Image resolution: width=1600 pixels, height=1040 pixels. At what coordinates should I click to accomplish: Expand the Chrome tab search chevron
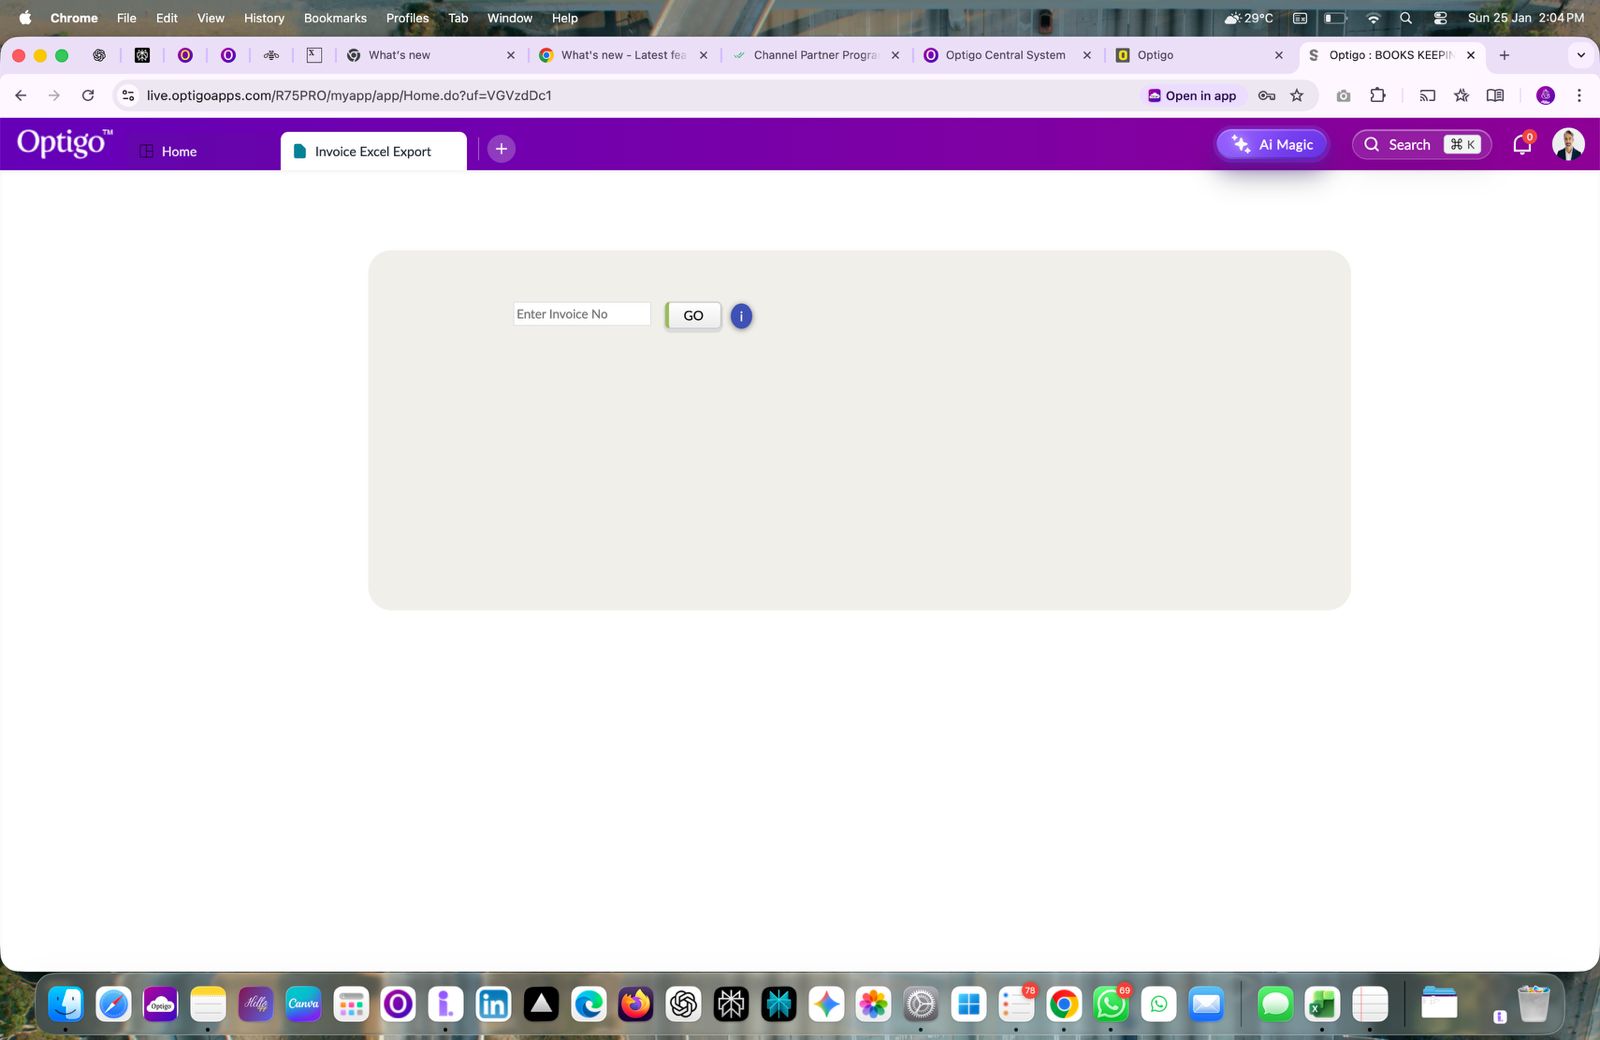pos(1580,55)
